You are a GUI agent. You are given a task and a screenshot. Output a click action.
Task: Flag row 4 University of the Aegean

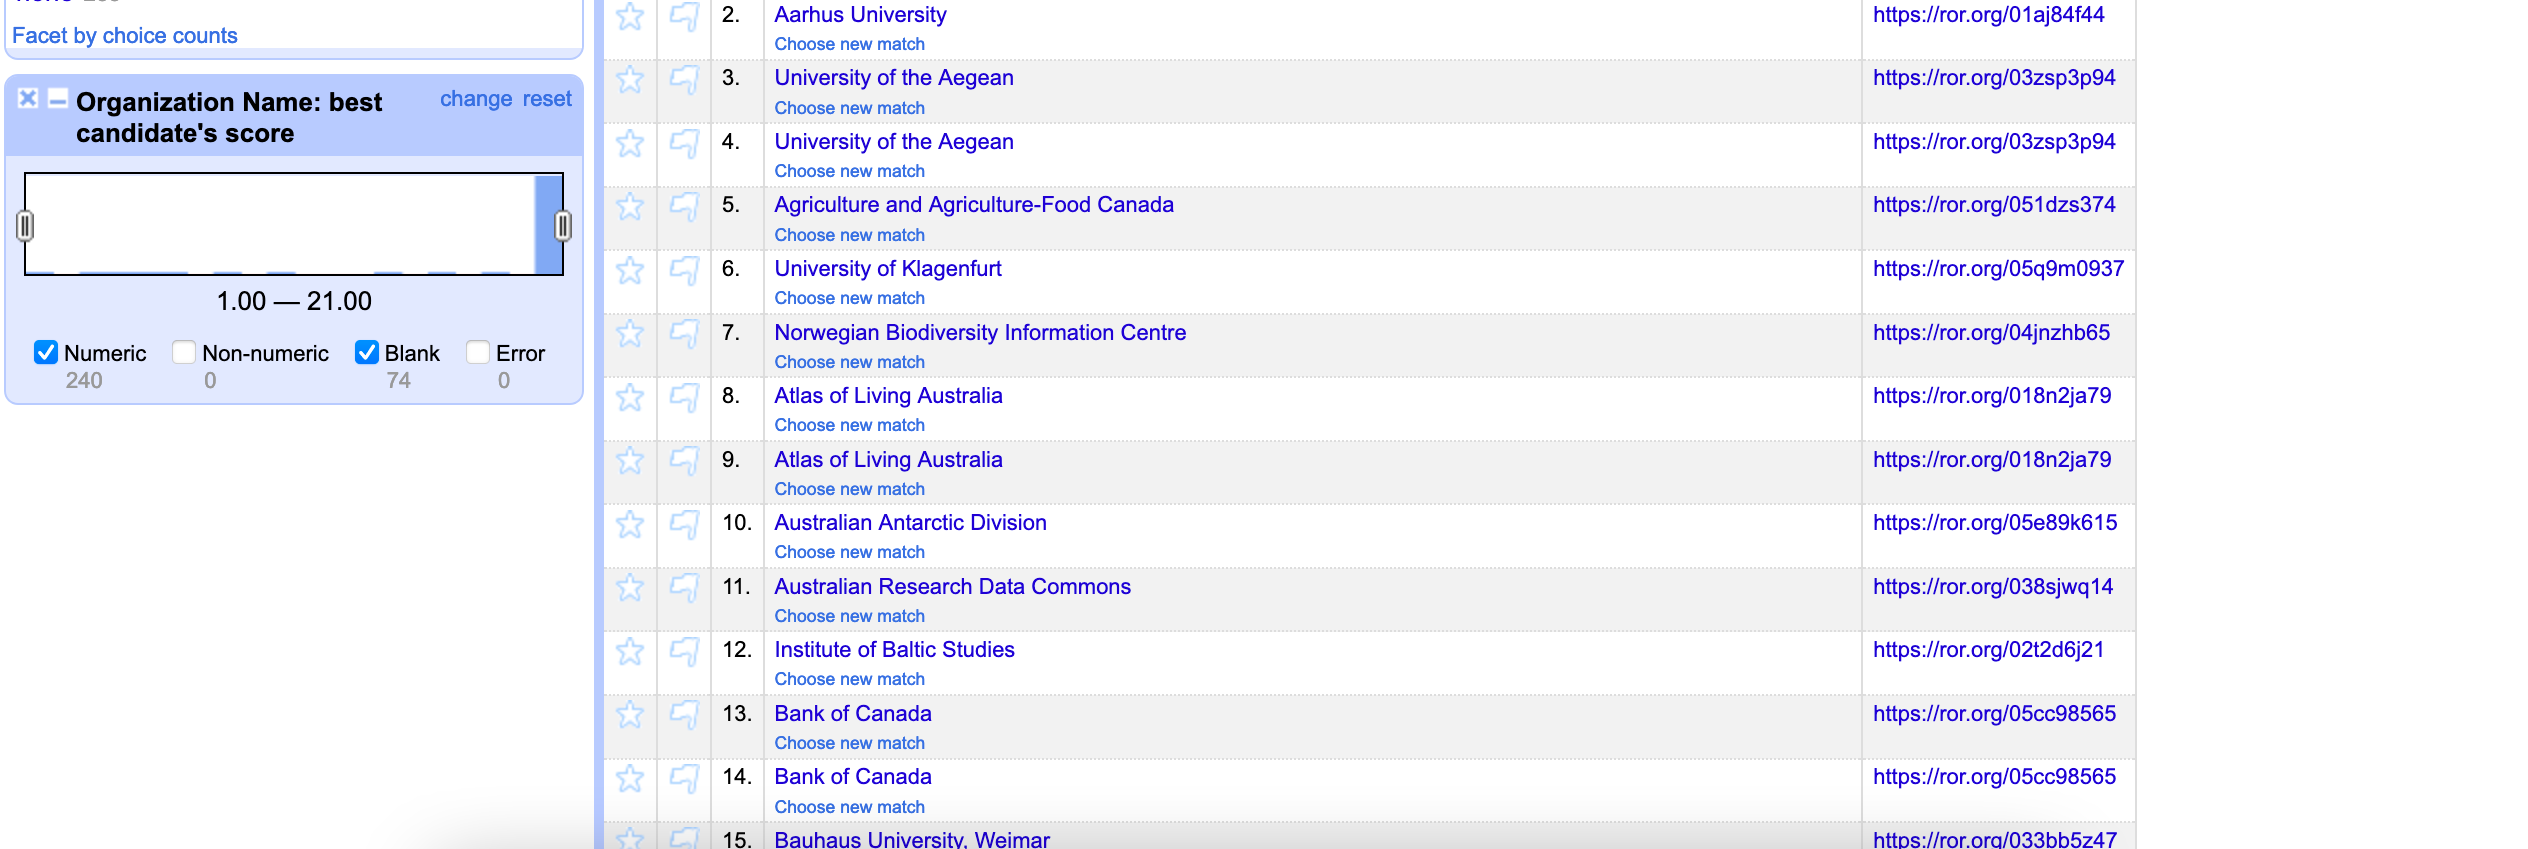point(684,143)
